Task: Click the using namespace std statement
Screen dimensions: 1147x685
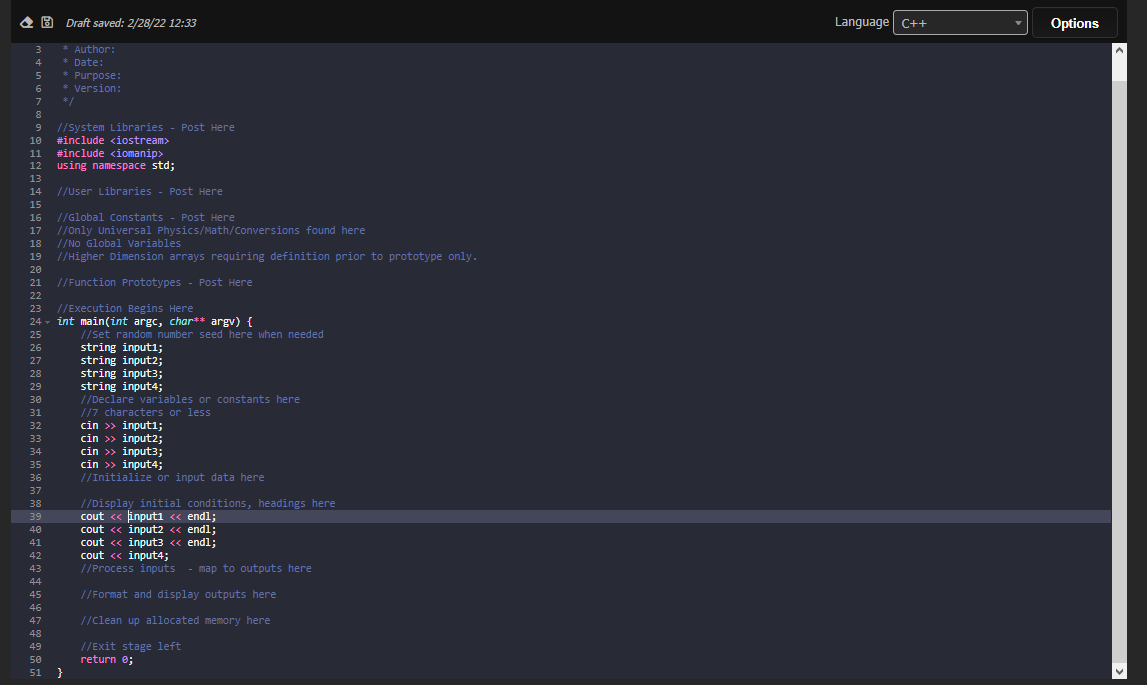Action: pos(117,165)
